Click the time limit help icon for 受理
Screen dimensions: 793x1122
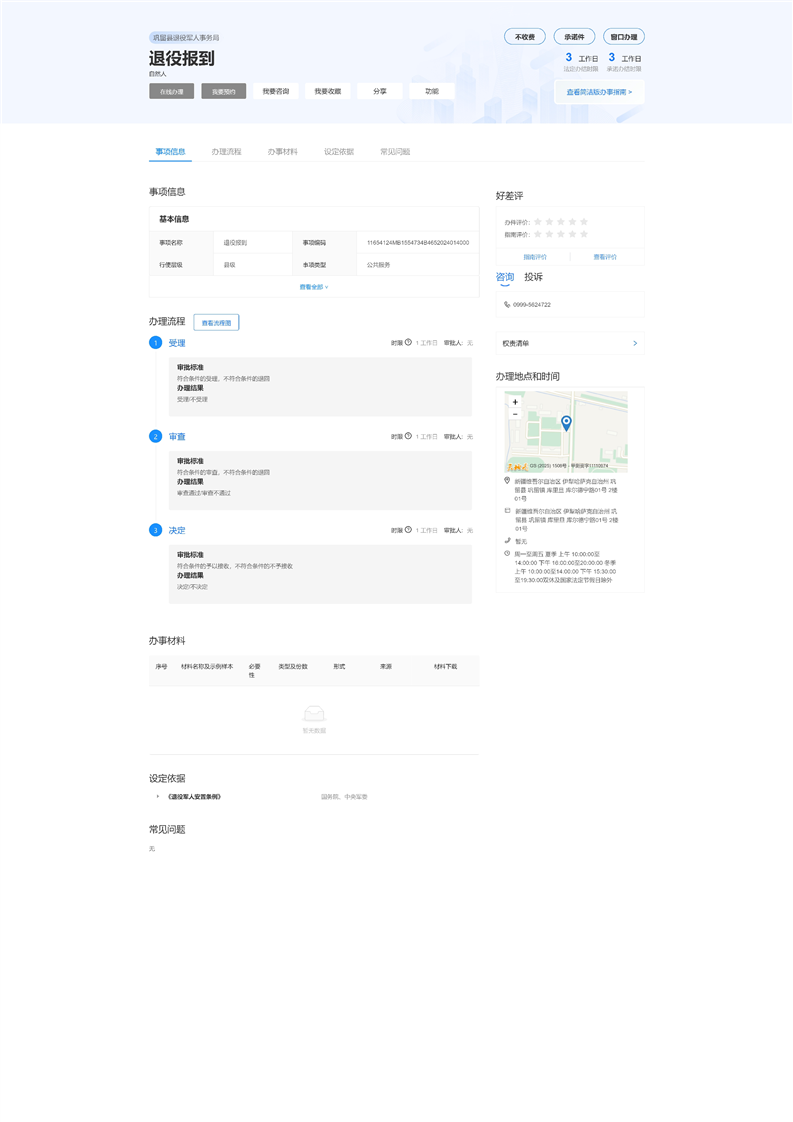click(x=408, y=343)
